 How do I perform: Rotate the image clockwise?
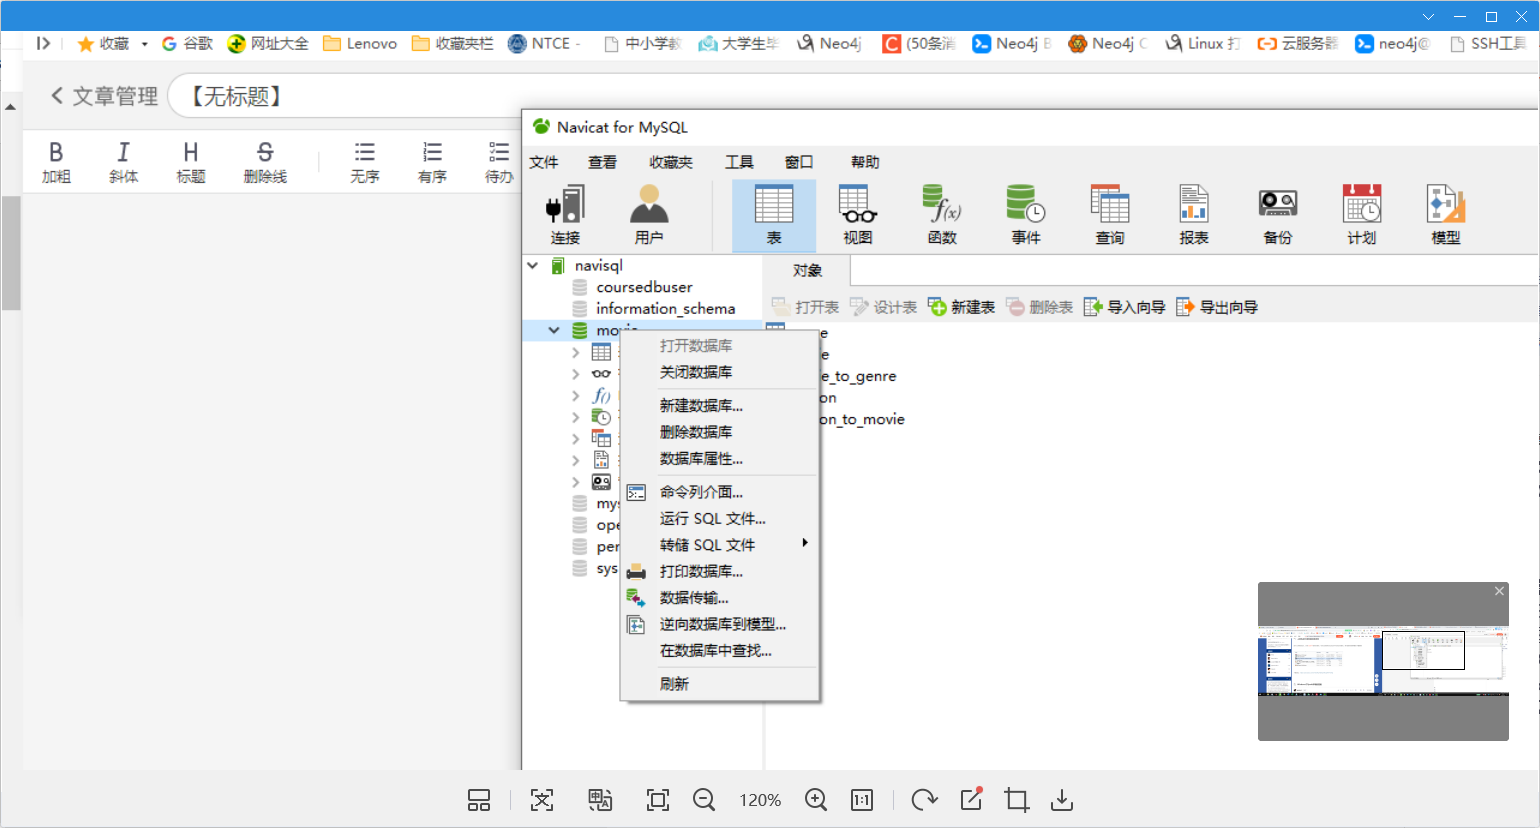[924, 800]
